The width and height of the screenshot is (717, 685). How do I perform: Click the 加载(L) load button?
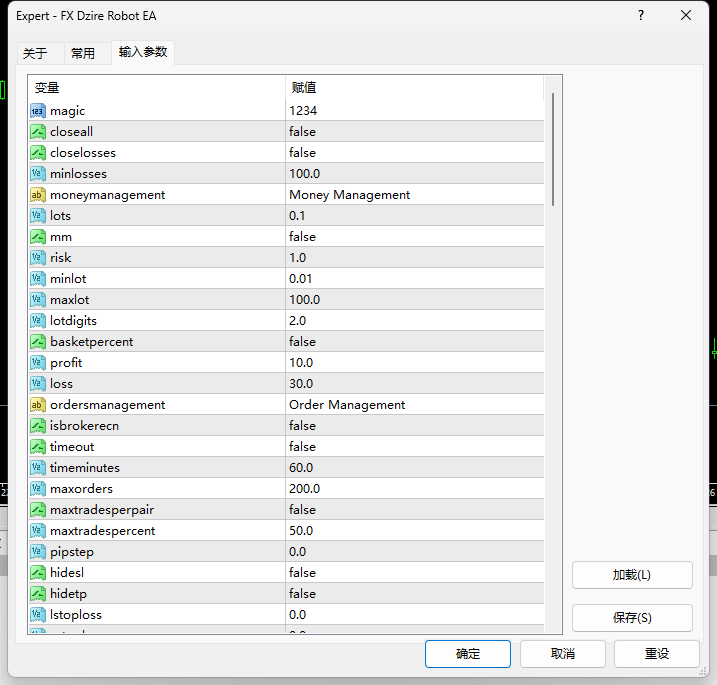click(632, 575)
